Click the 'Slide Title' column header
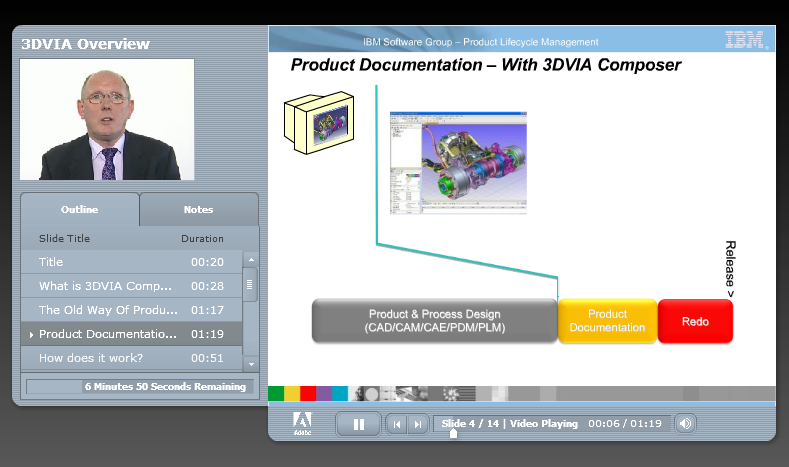This screenshot has height=467, width=789. click(64, 239)
